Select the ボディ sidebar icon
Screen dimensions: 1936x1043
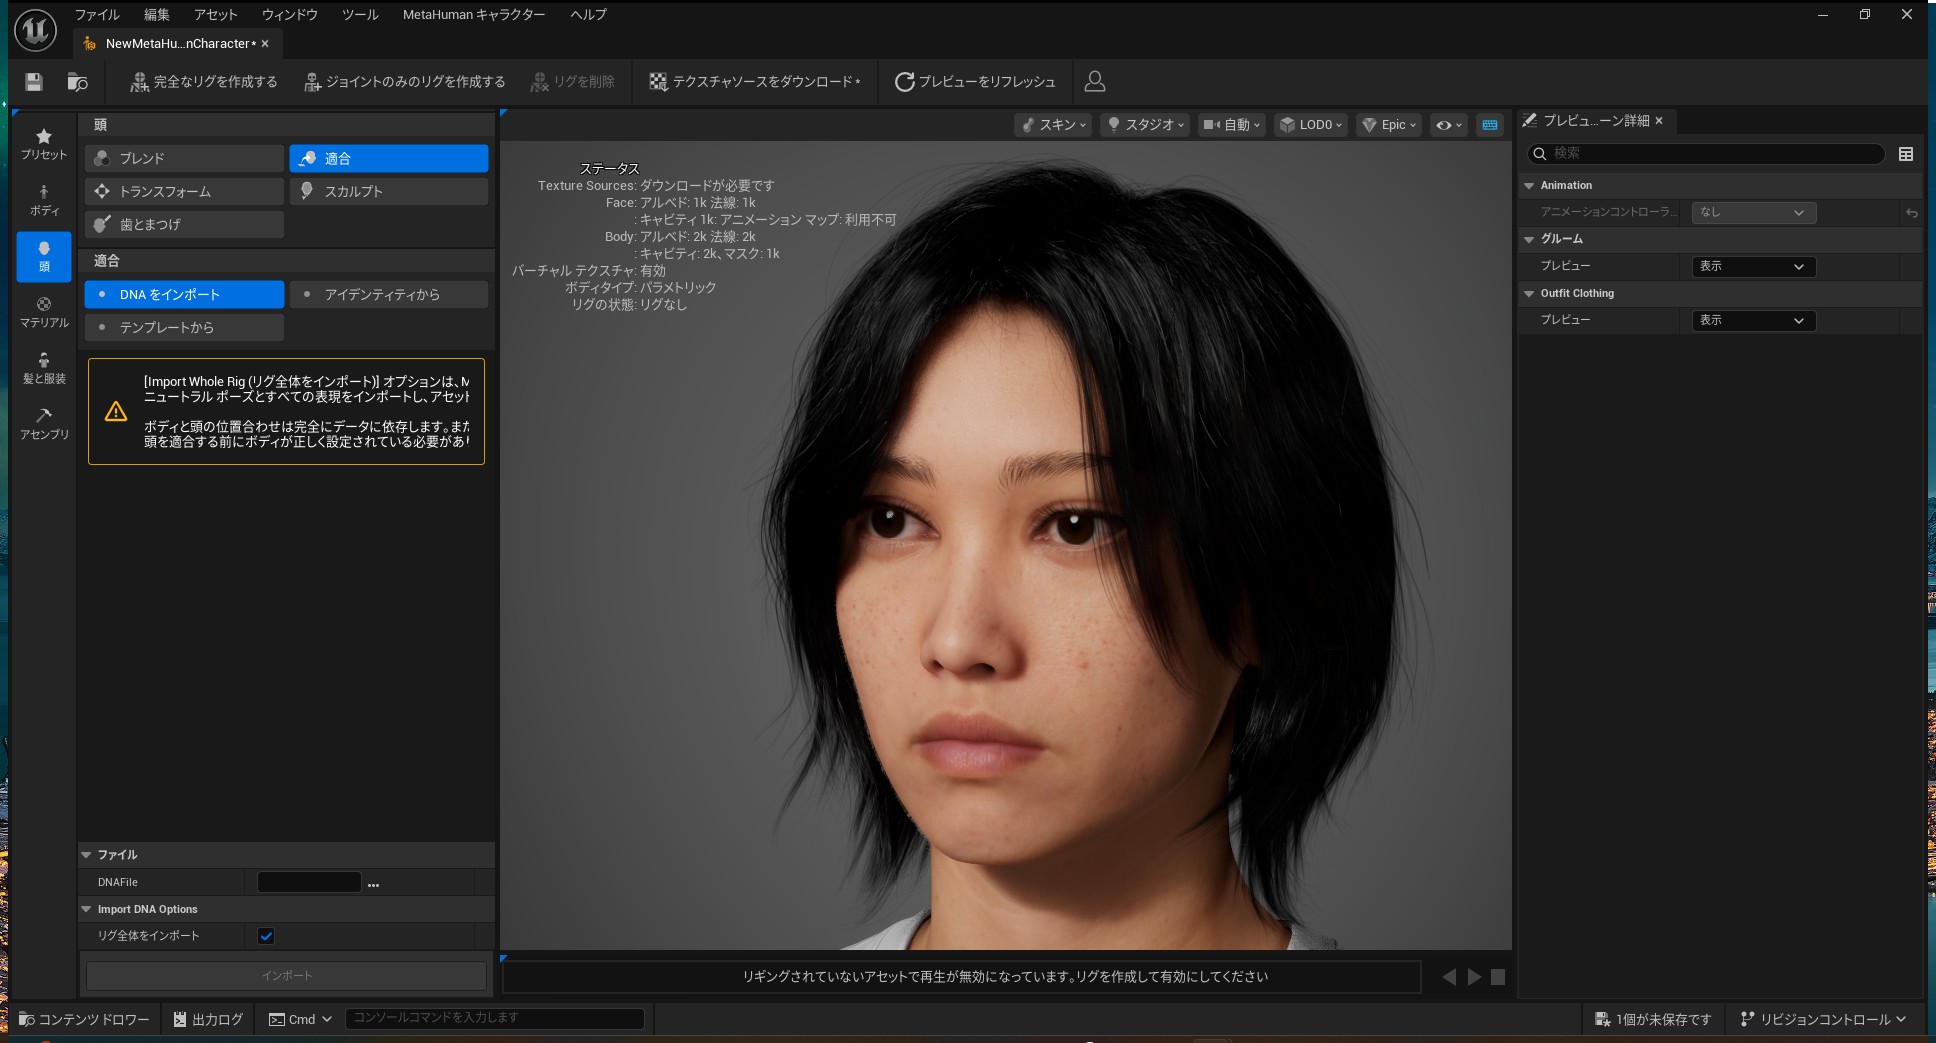[44, 200]
